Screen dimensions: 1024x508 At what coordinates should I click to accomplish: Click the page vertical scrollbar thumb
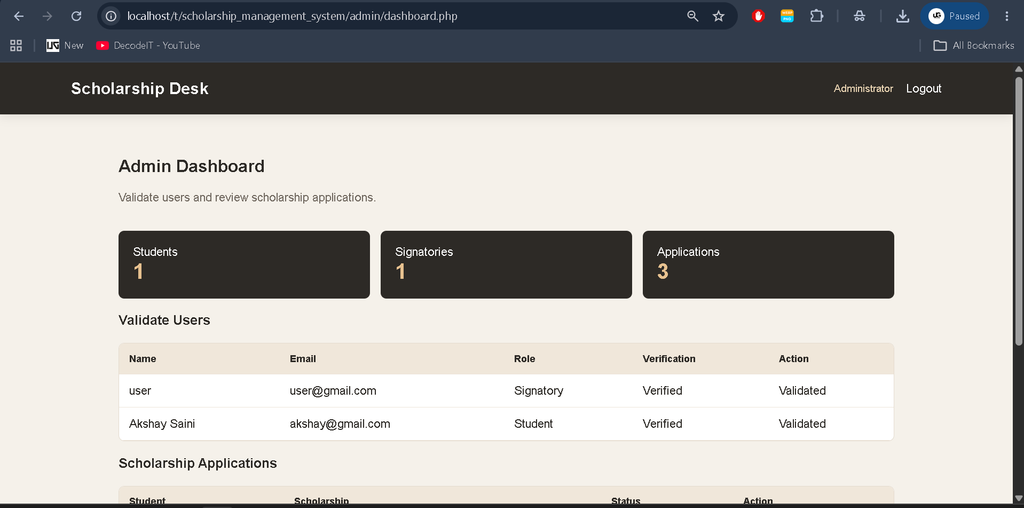coord(1018,210)
